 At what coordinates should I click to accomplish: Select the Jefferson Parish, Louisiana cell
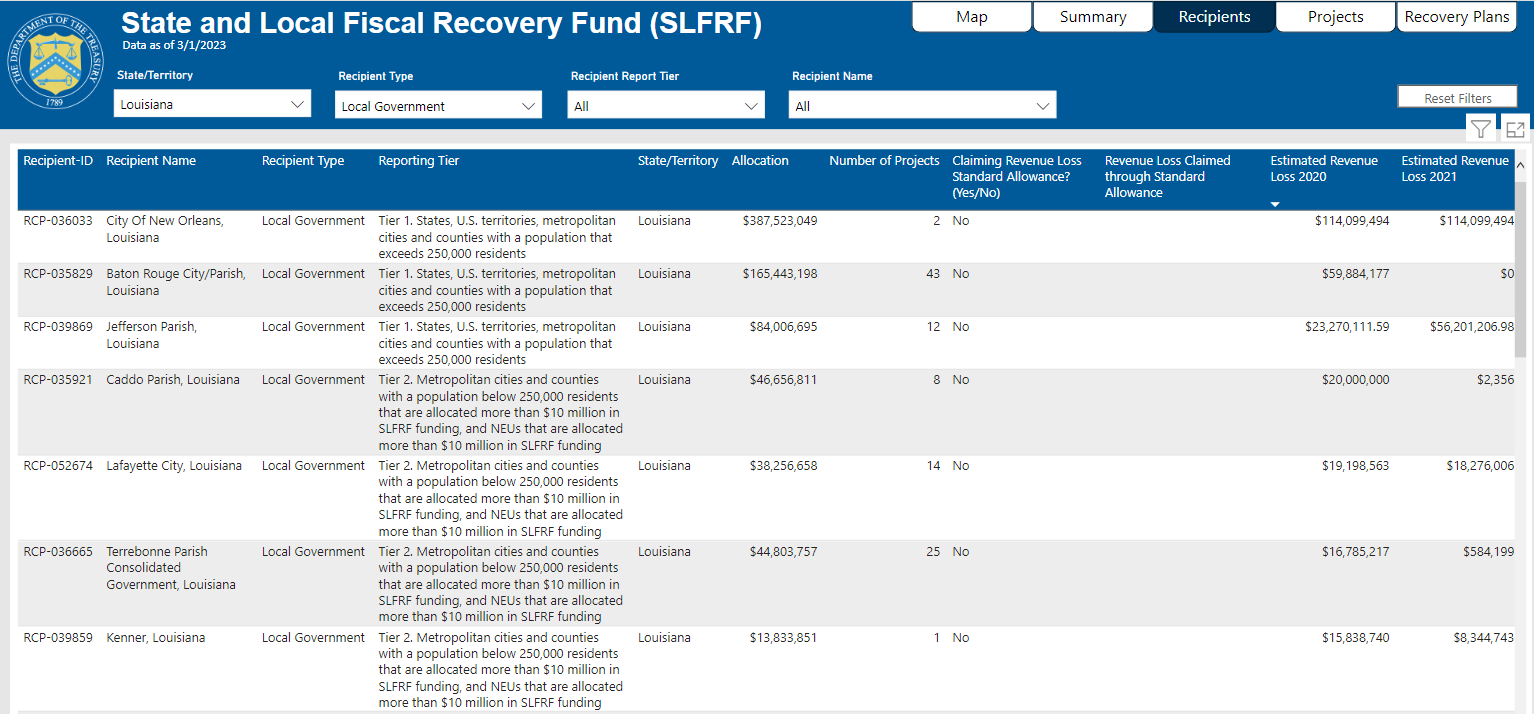[152, 335]
